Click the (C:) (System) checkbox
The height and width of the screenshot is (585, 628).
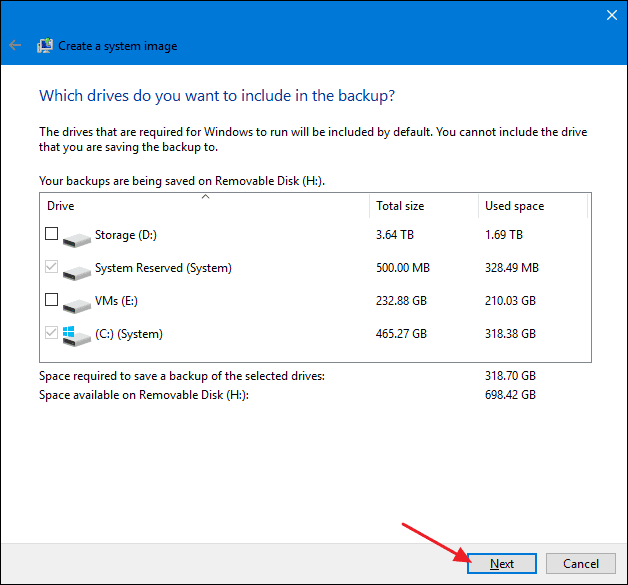51,332
